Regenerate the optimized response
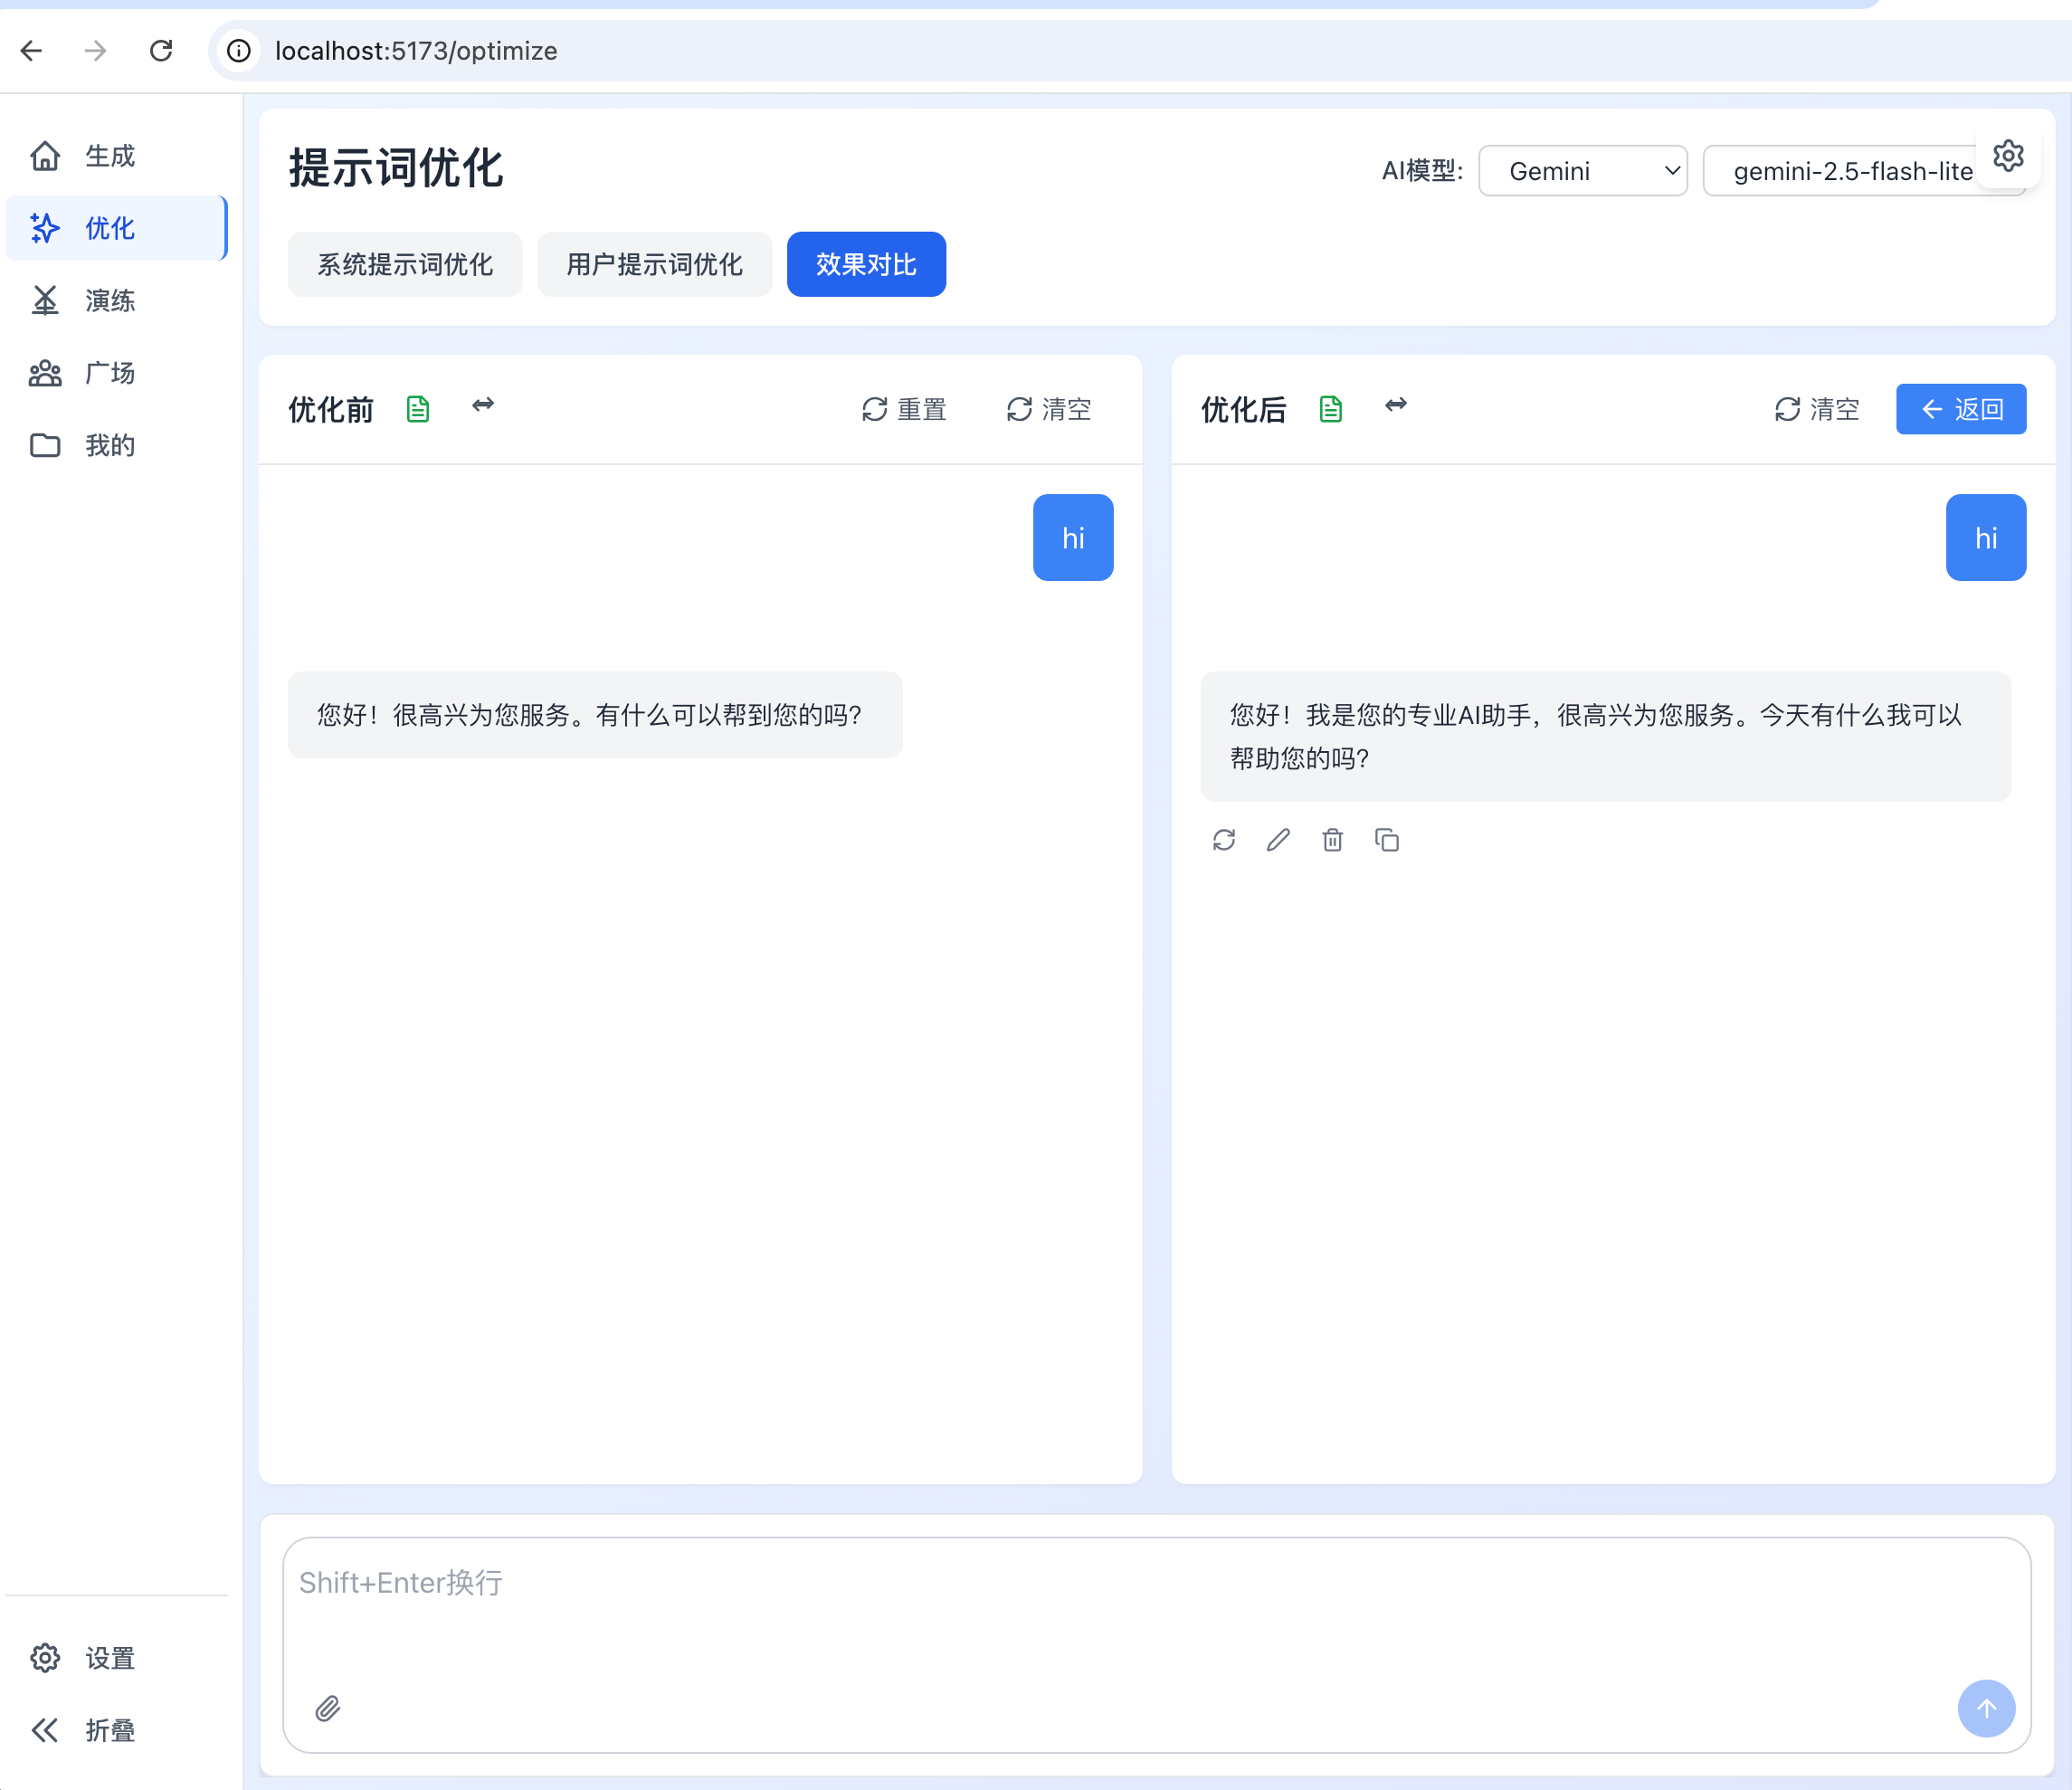Image resolution: width=2072 pixels, height=1790 pixels. [1224, 840]
